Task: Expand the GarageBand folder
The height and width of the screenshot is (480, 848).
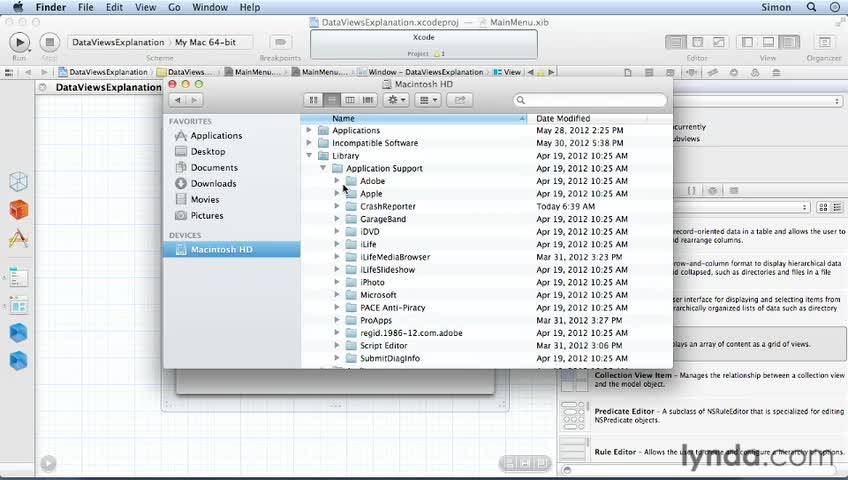Action: 336,219
